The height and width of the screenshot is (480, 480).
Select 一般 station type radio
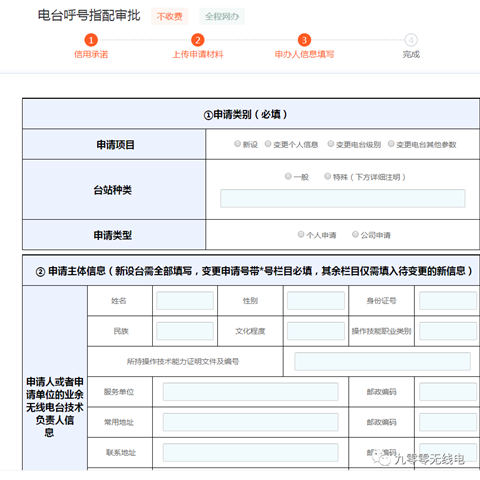[x=288, y=176]
